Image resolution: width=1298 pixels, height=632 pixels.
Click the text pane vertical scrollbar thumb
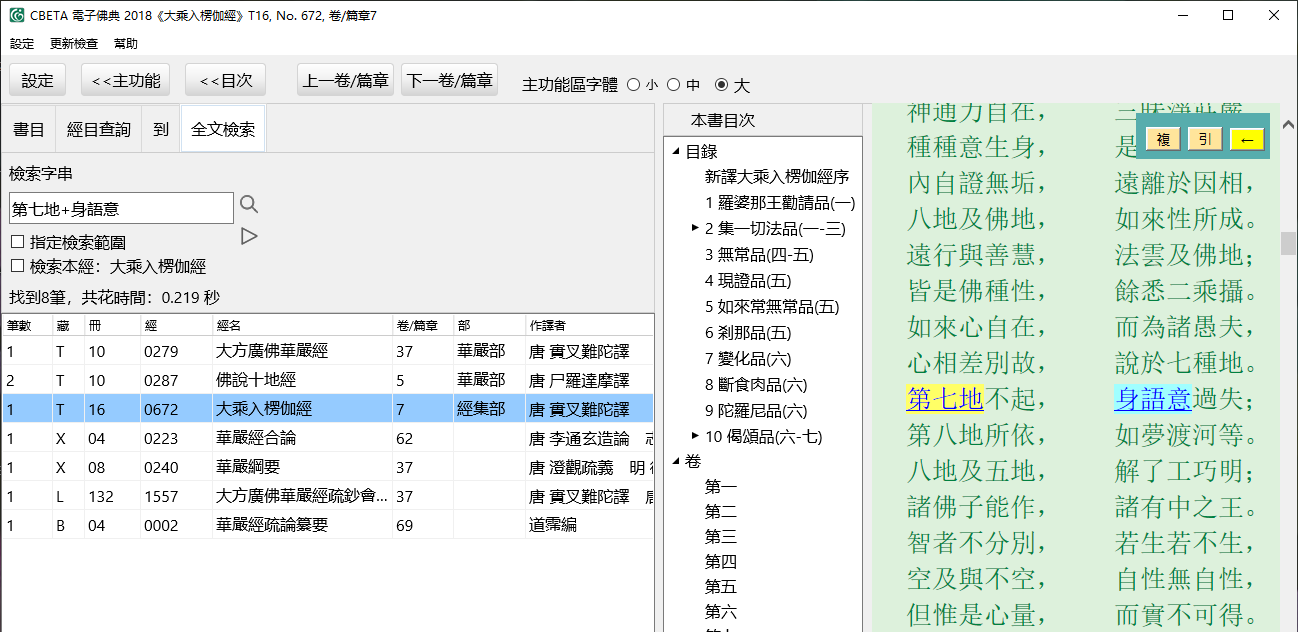[1288, 243]
